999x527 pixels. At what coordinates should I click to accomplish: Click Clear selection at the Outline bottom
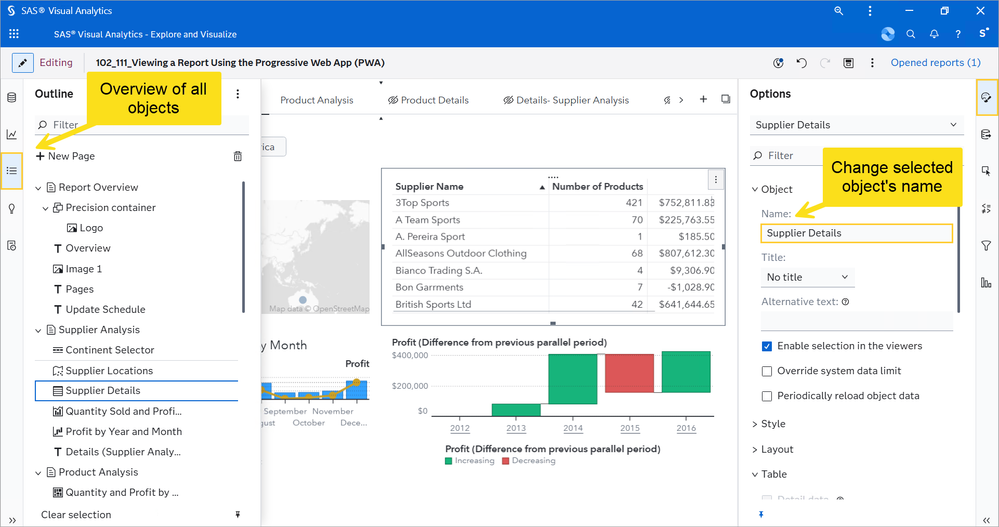point(76,514)
